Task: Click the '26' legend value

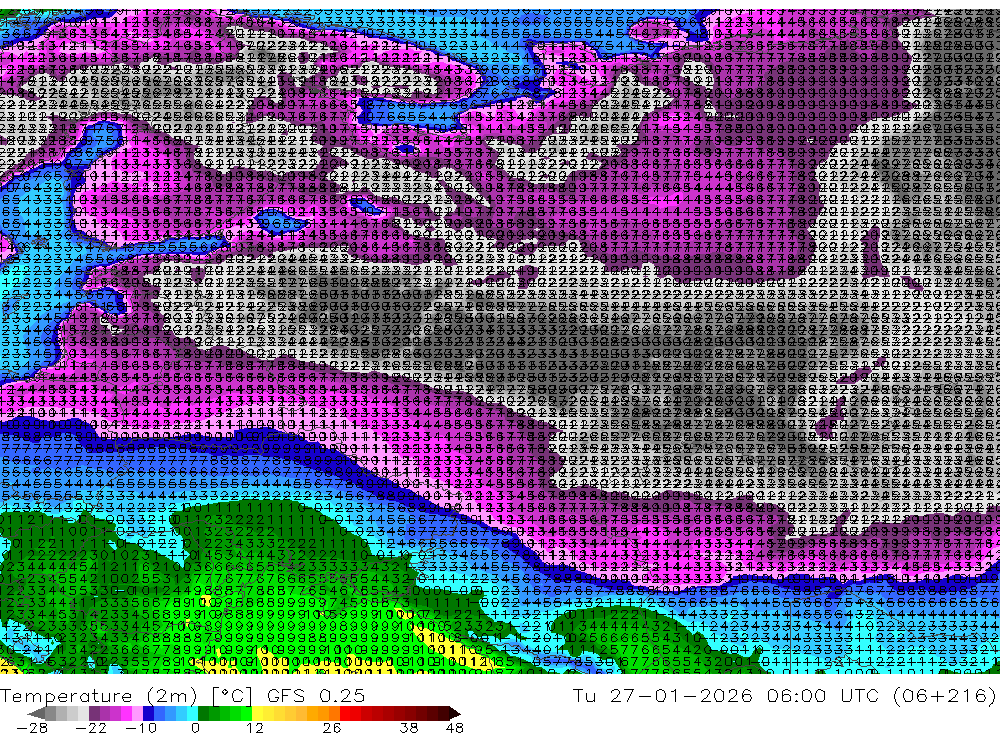Action: [331, 727]
